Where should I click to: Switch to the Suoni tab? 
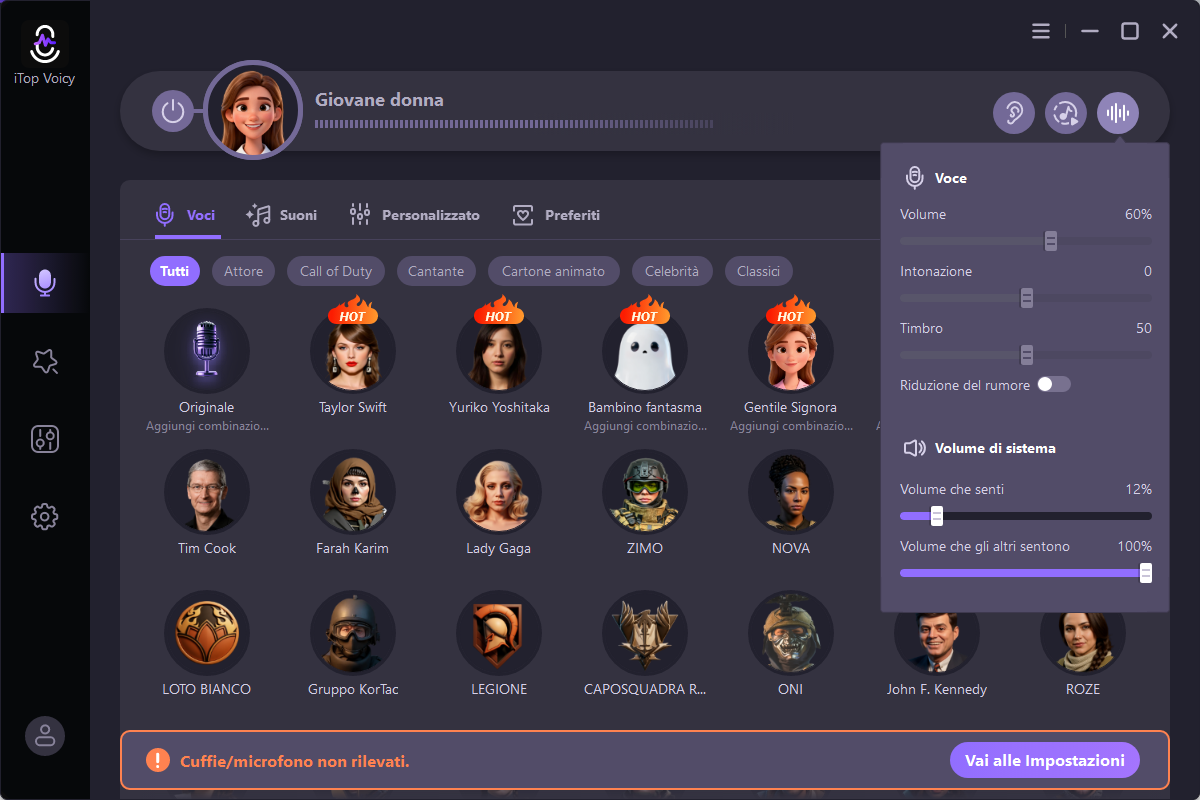click(x=282, y=215)
